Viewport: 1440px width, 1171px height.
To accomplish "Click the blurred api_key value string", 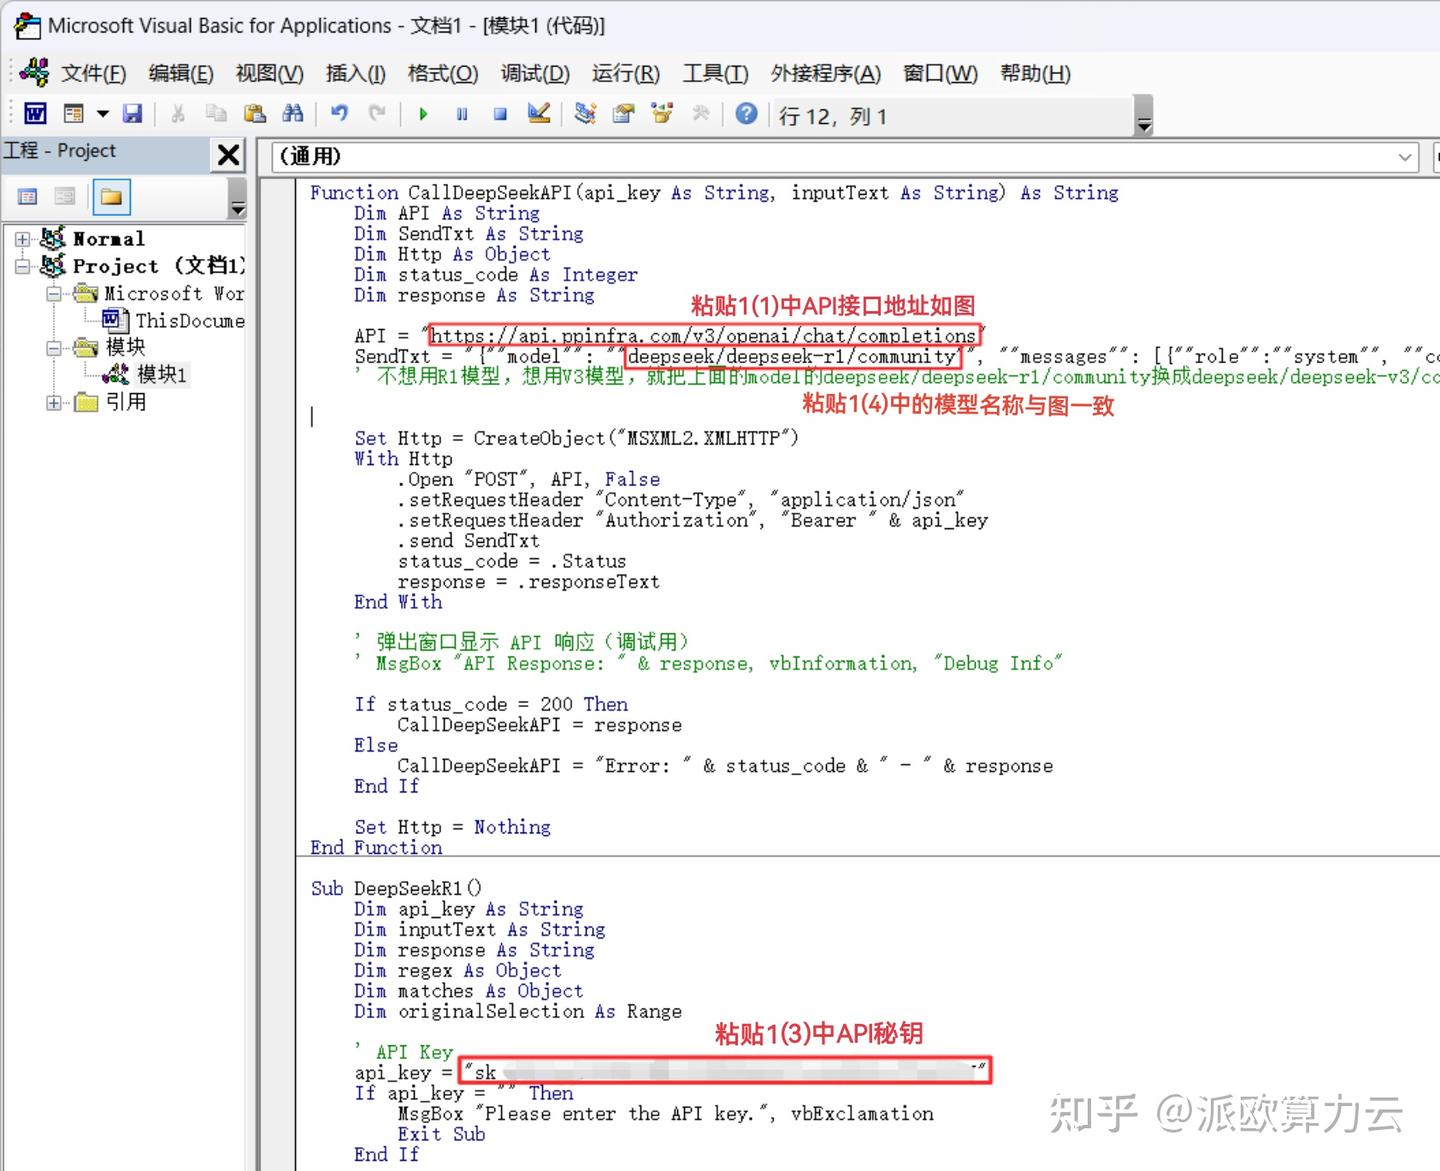I will click(725, 1072).
